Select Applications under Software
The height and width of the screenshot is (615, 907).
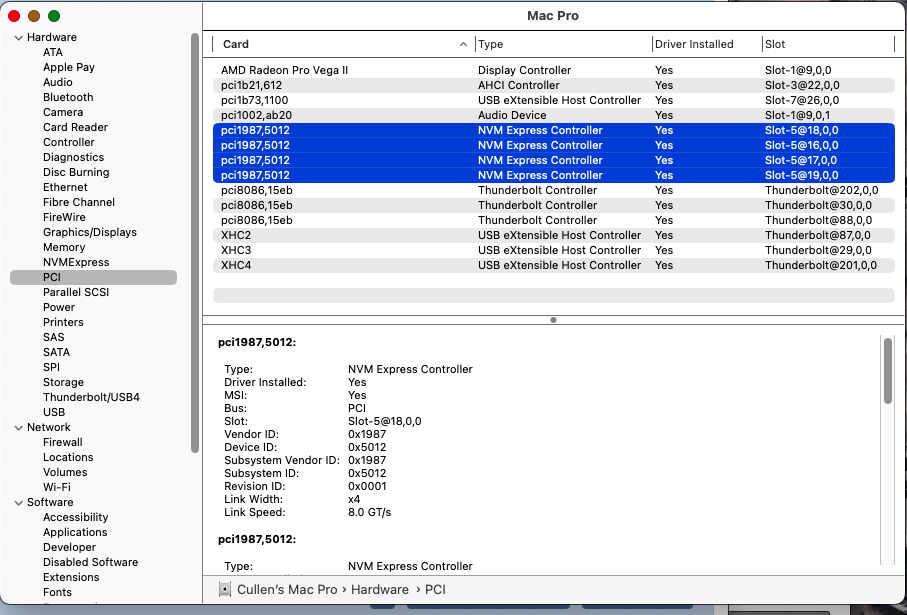(75, 533)
